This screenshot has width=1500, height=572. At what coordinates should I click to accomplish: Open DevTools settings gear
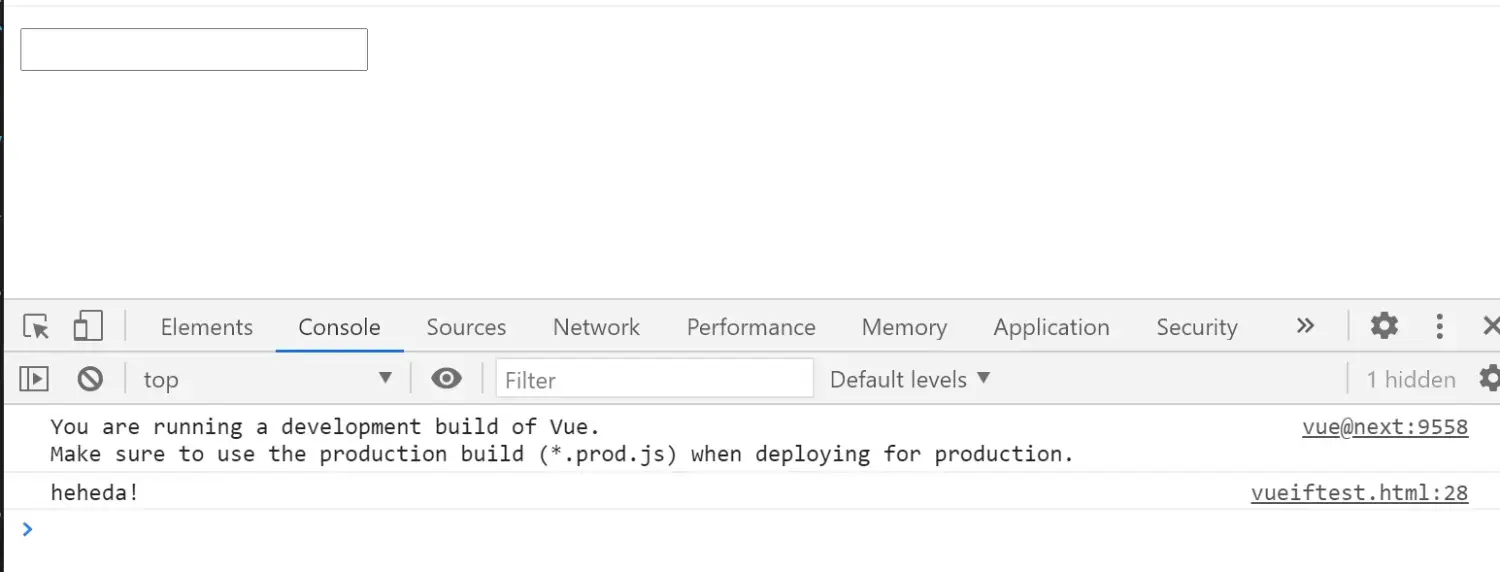1384,326
